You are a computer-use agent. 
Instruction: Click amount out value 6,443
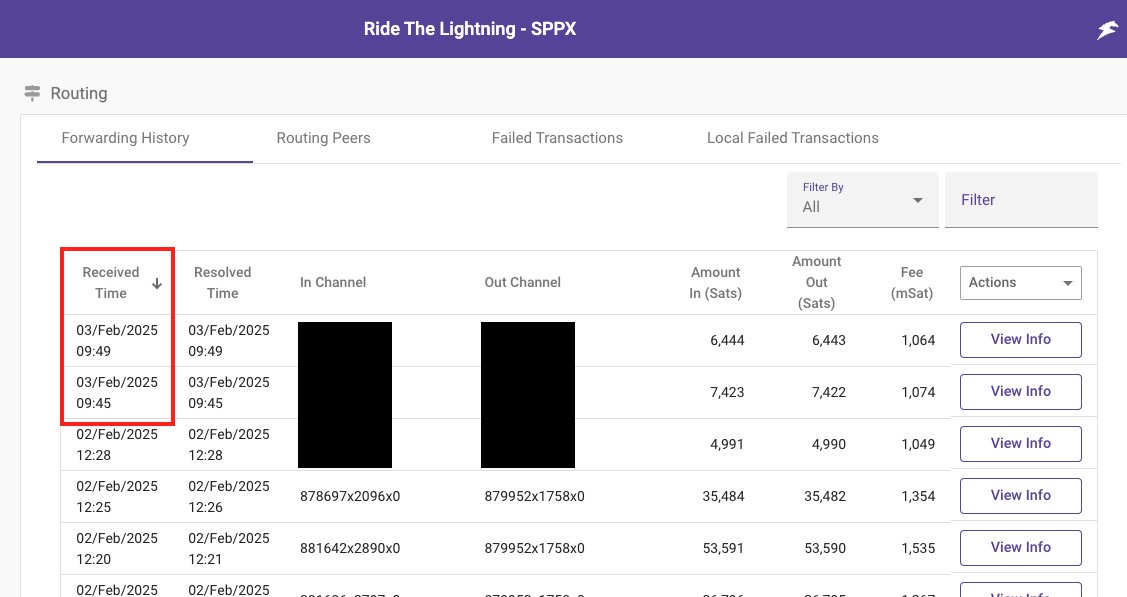coord(829,341)
